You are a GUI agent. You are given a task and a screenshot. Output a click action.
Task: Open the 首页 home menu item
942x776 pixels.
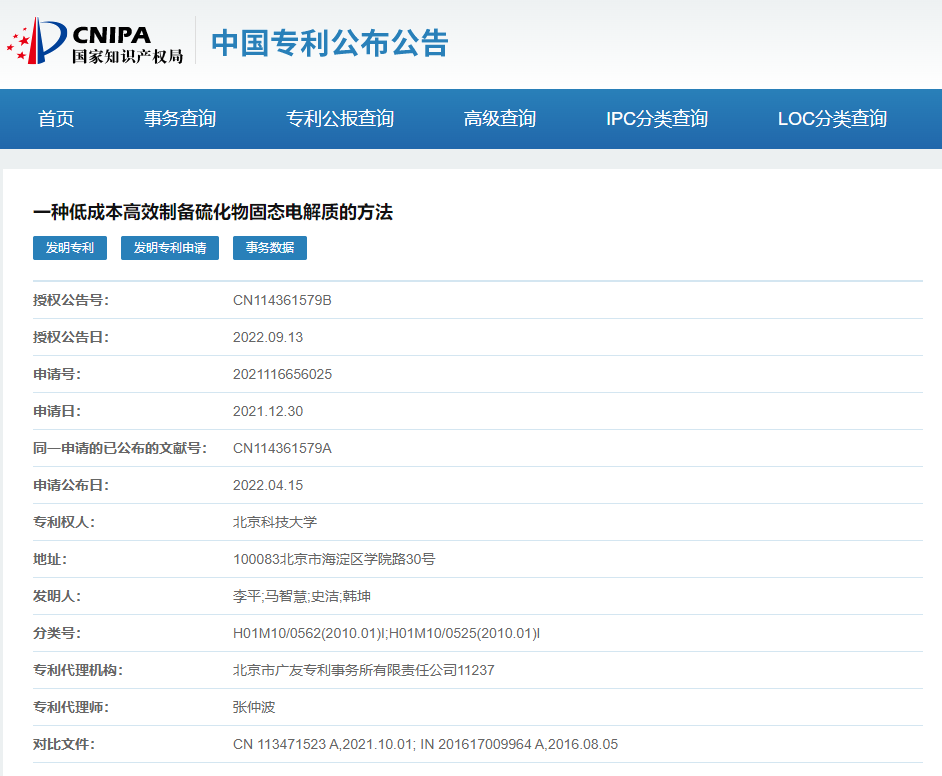tap(56, 119)
